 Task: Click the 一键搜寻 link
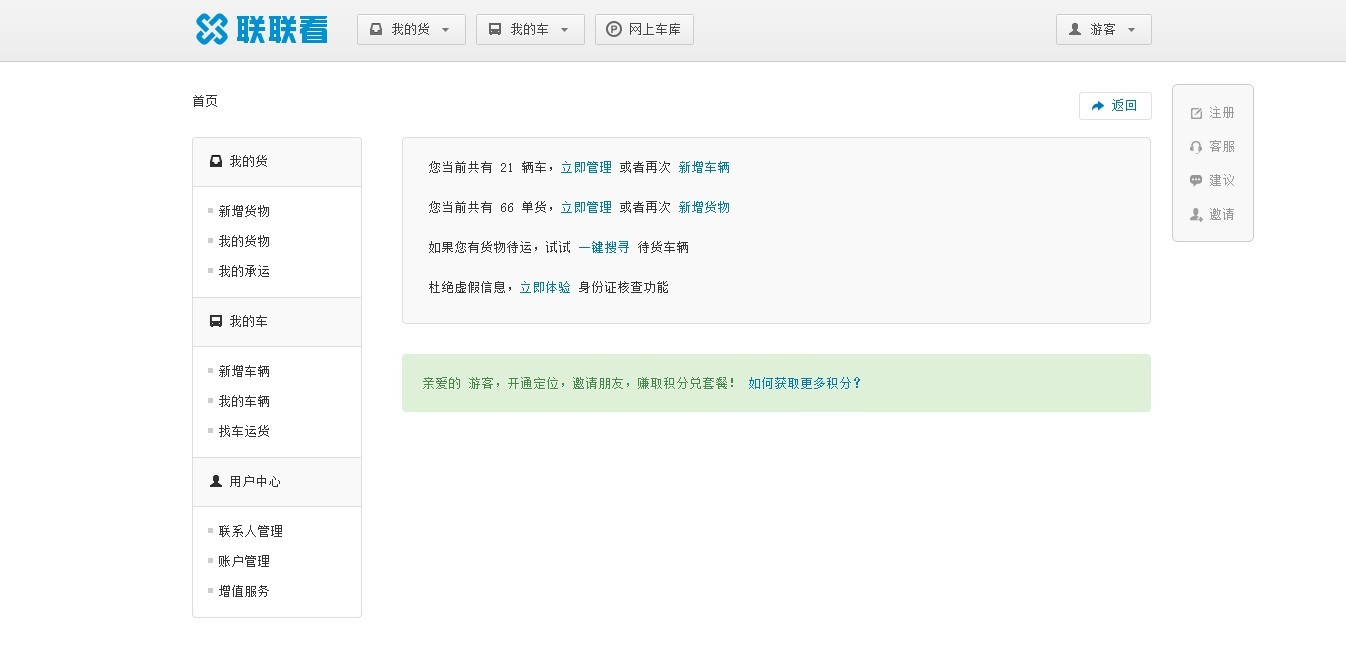[x=604, y=247]
